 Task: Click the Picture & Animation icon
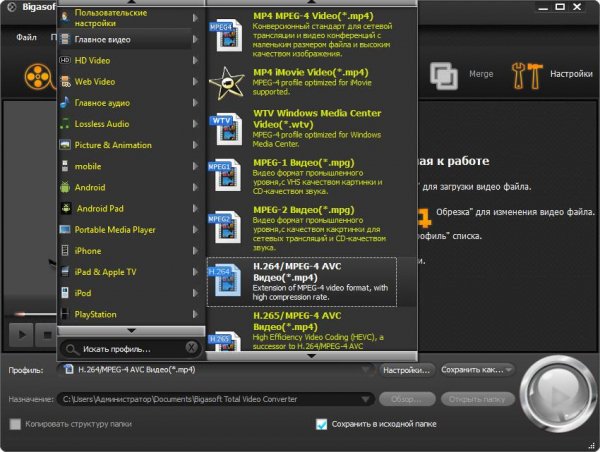click(x=65, y=145)
